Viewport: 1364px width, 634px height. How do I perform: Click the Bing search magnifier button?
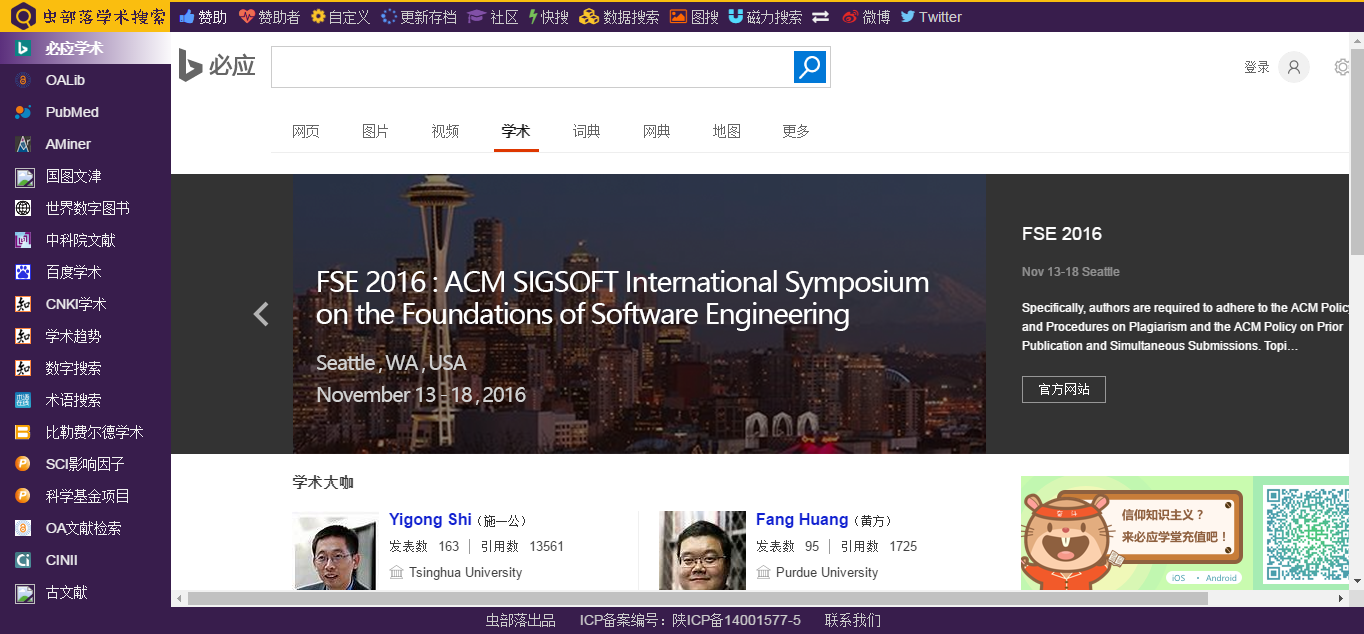tap(810, 67)
